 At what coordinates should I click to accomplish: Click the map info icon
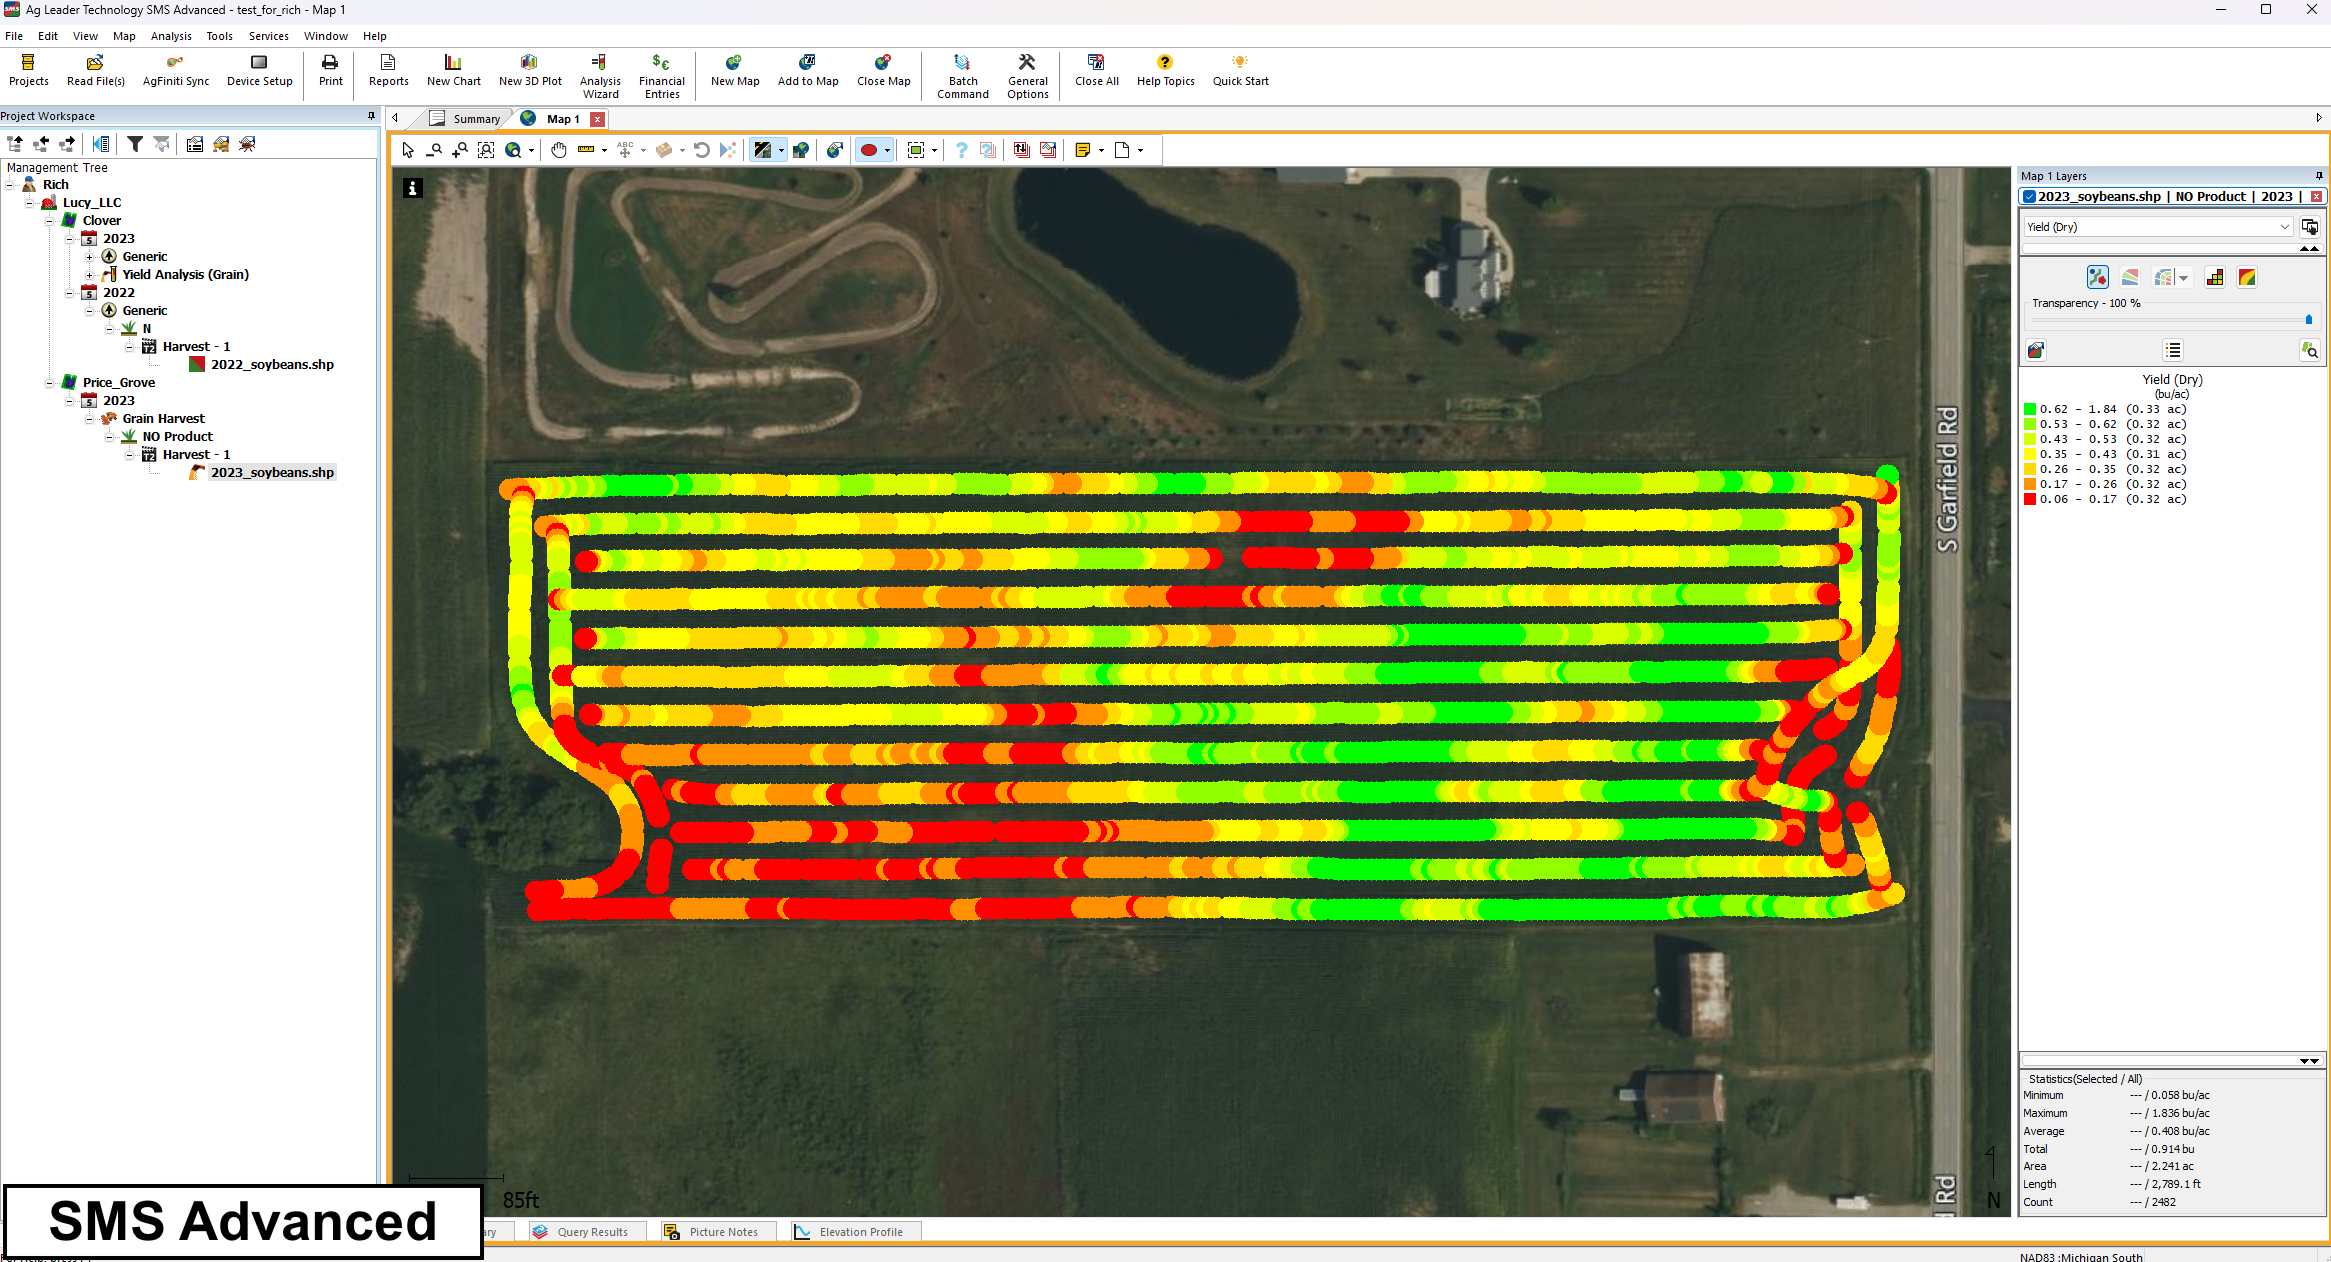coord(412,188)
